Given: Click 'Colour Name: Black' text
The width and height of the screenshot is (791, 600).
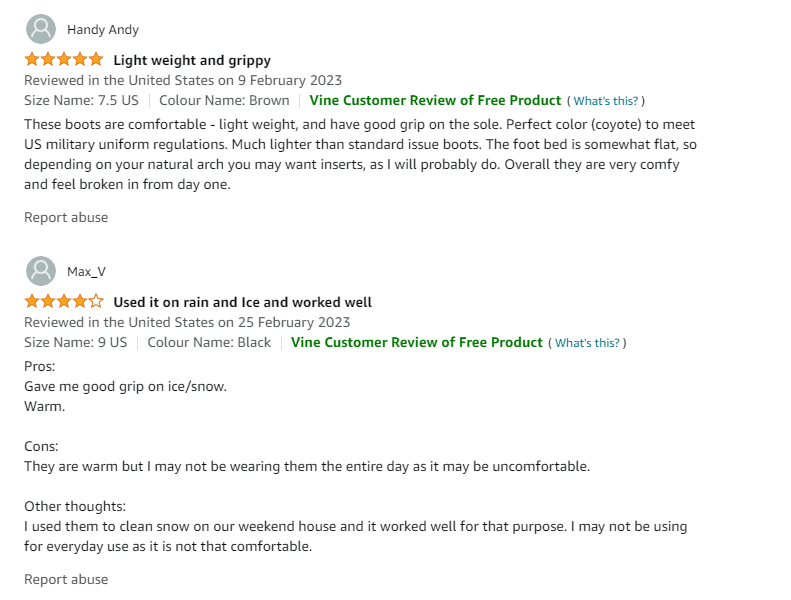Looking at the screenshot, I should (209, 343).
